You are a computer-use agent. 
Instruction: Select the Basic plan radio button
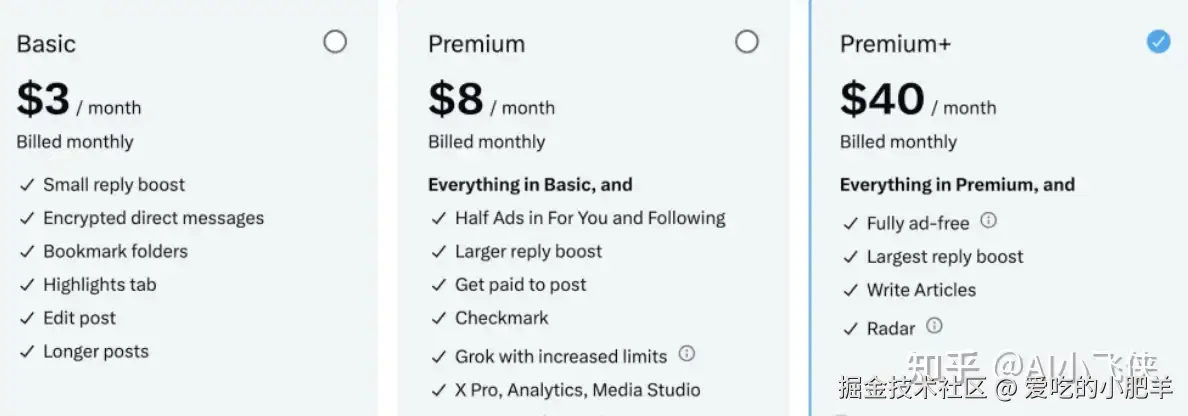335,42
